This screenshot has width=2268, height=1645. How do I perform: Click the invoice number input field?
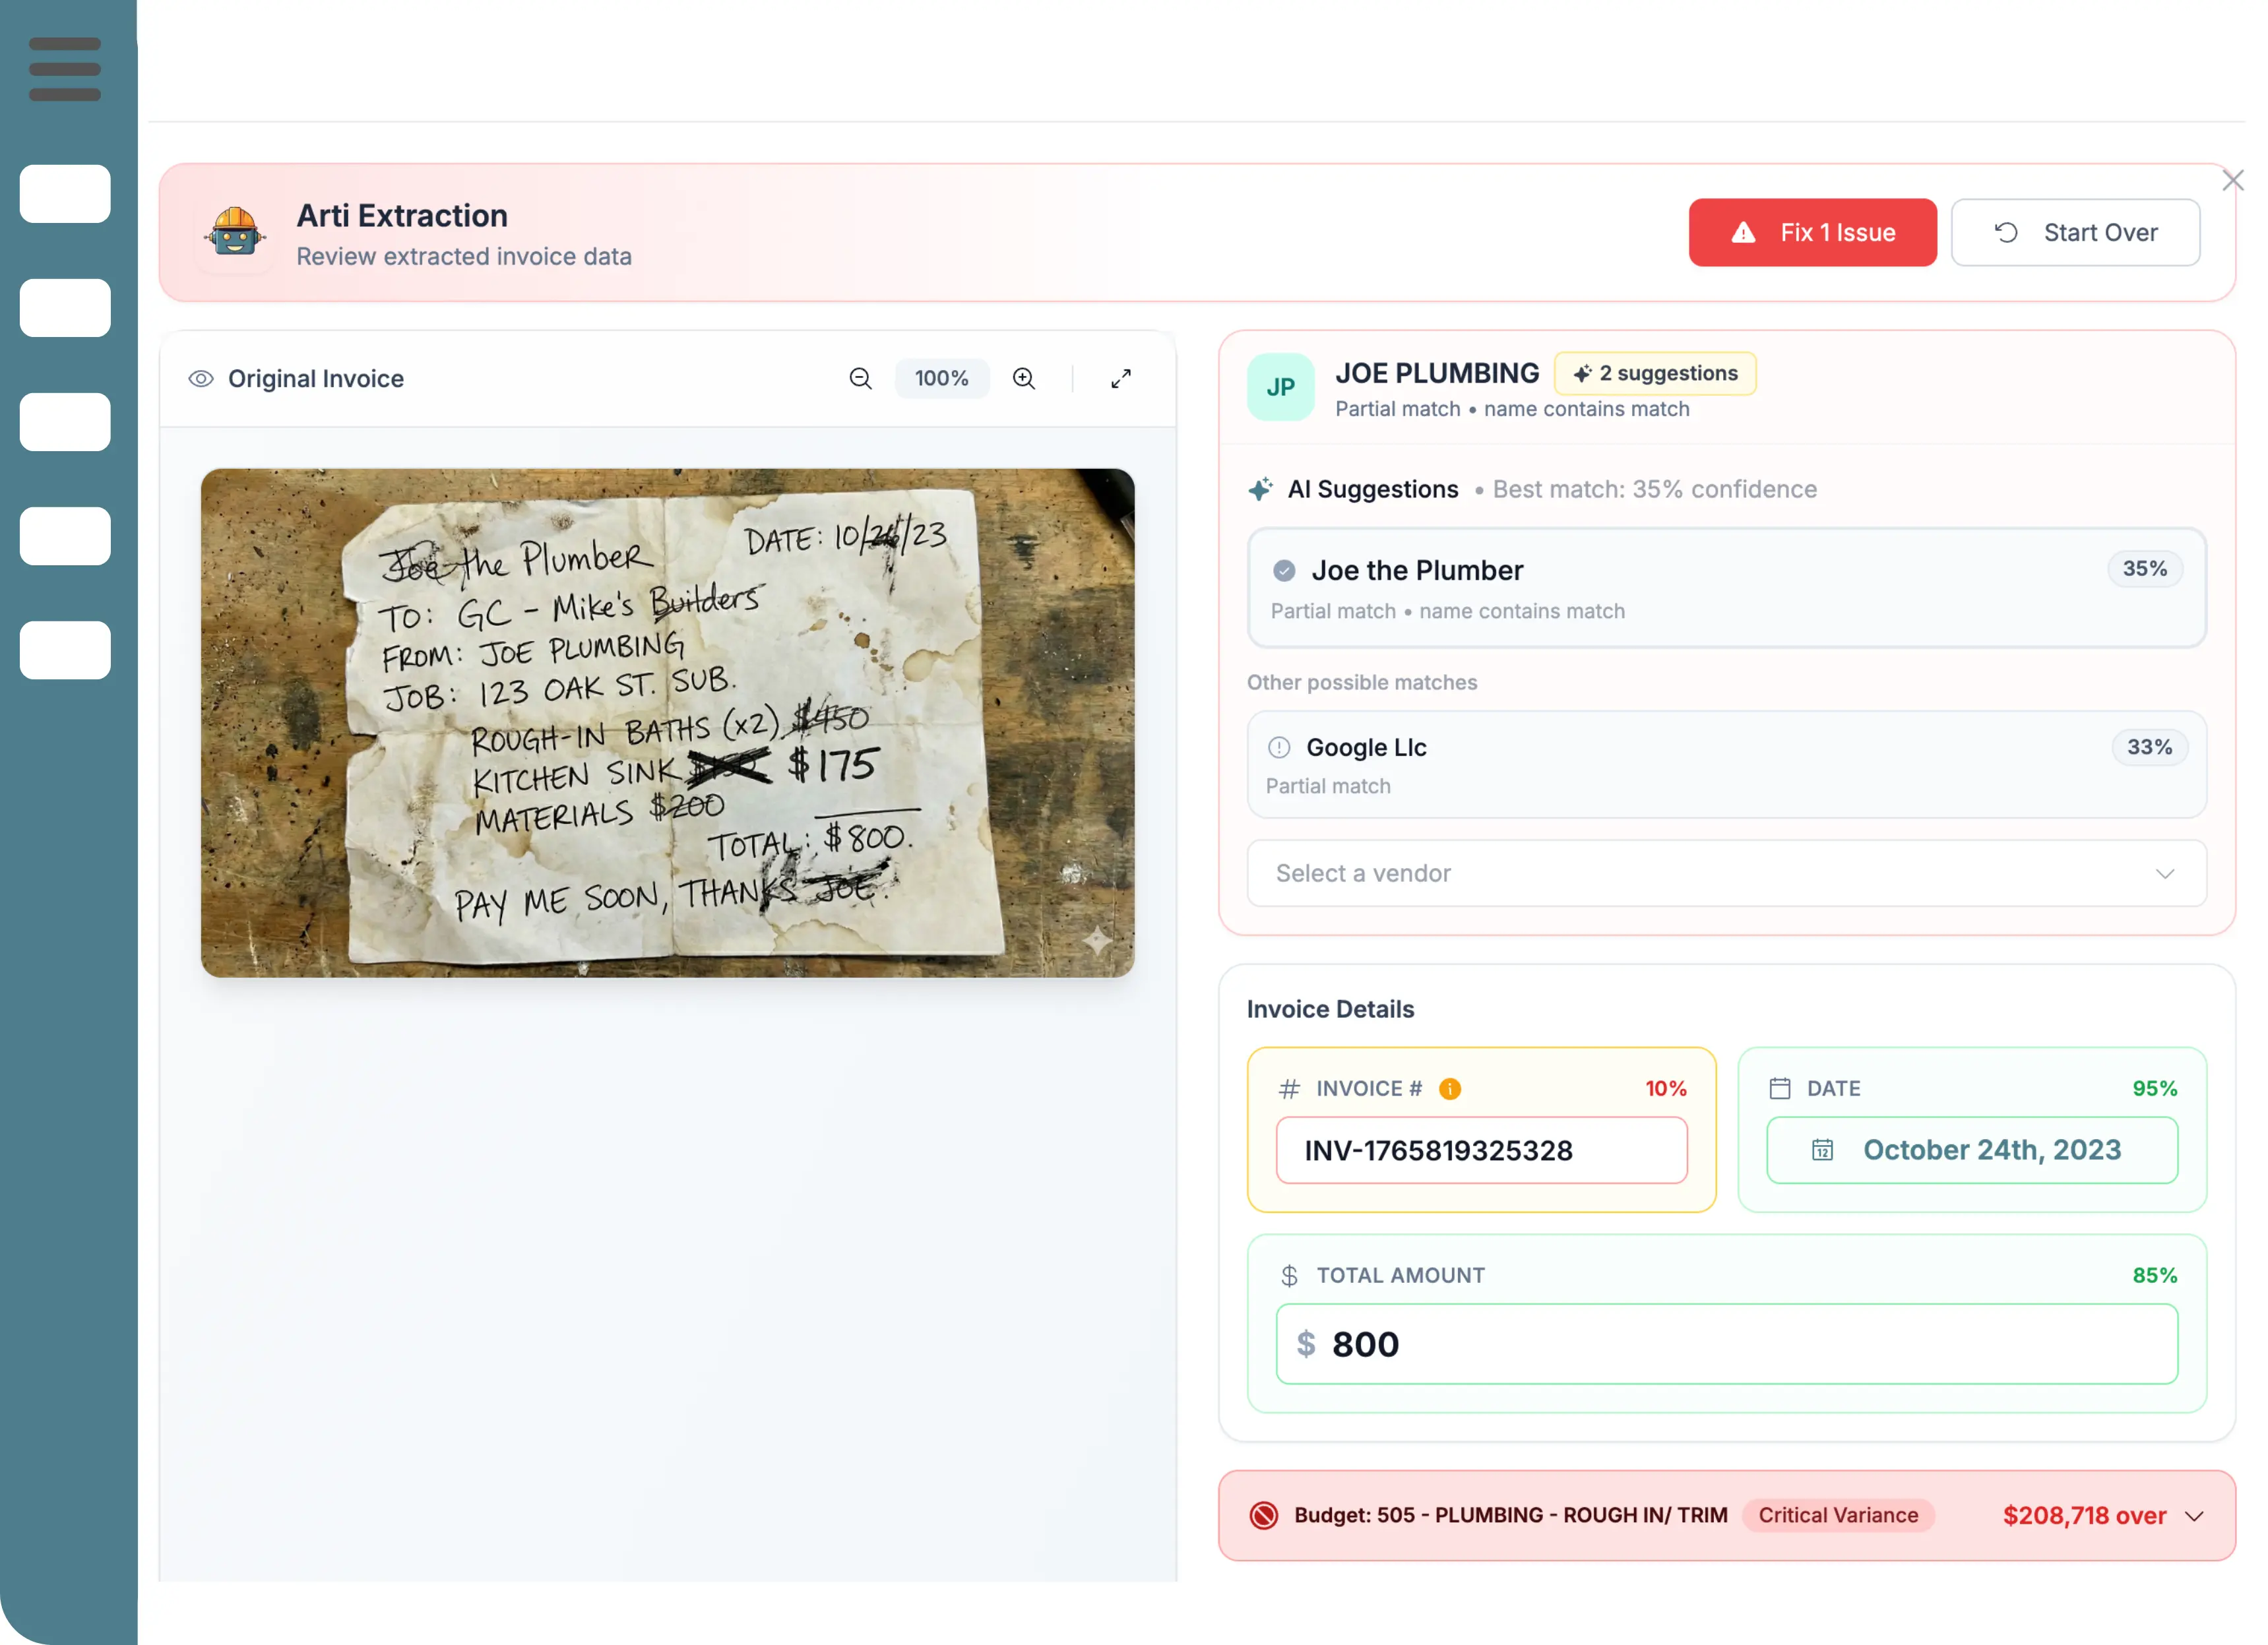coord(1481,1150)
